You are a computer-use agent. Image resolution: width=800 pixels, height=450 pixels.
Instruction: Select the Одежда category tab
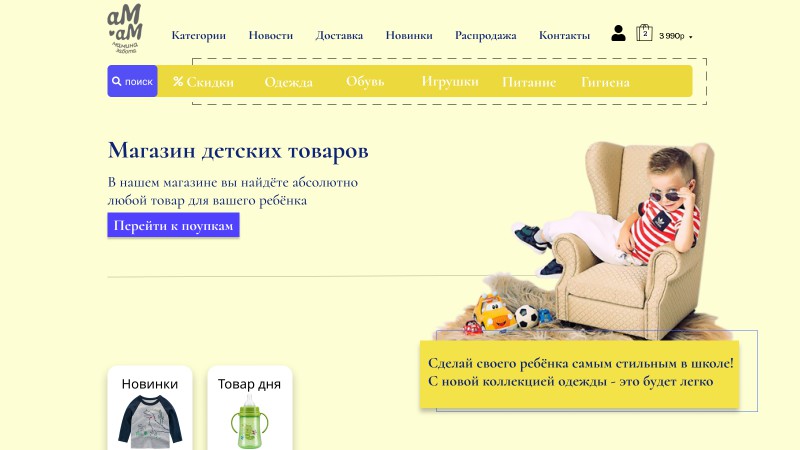pos(288,82)
